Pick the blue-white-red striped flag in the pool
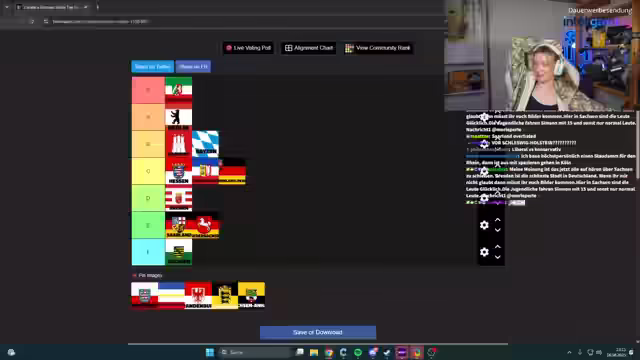This screenshot has width=640, height=360. [171, 296]
